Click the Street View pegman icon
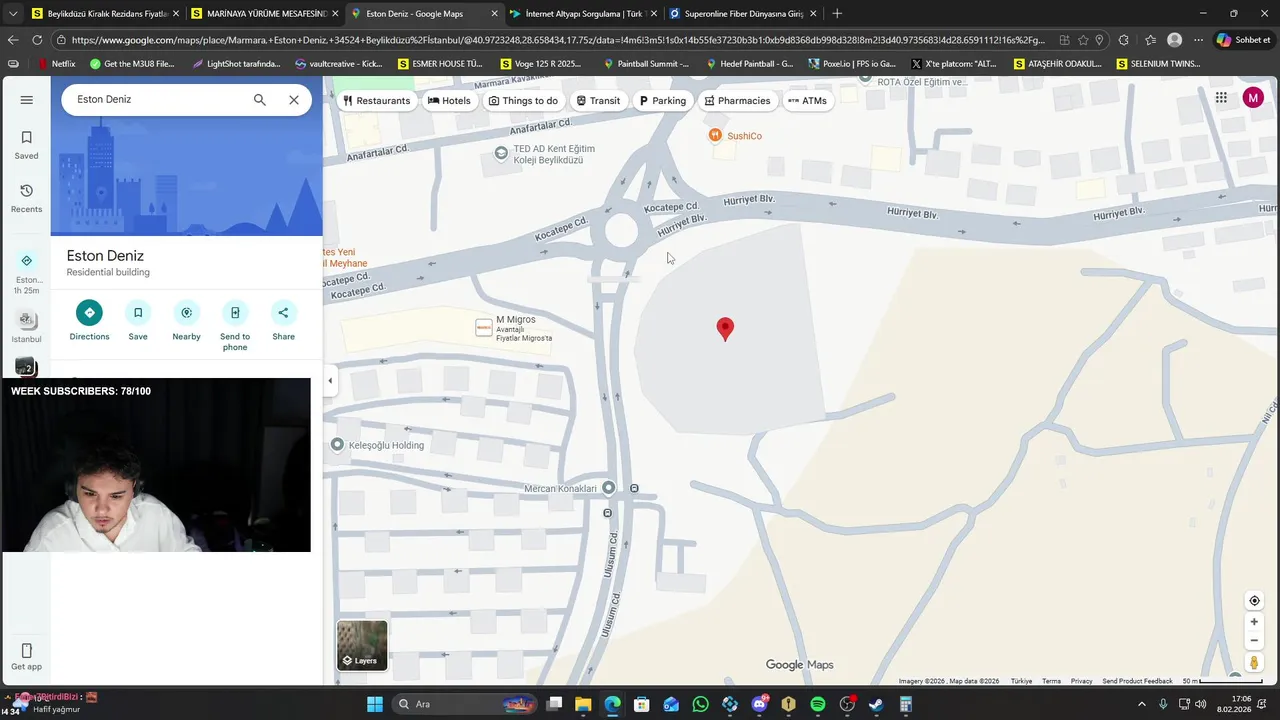 point(1254,663)
